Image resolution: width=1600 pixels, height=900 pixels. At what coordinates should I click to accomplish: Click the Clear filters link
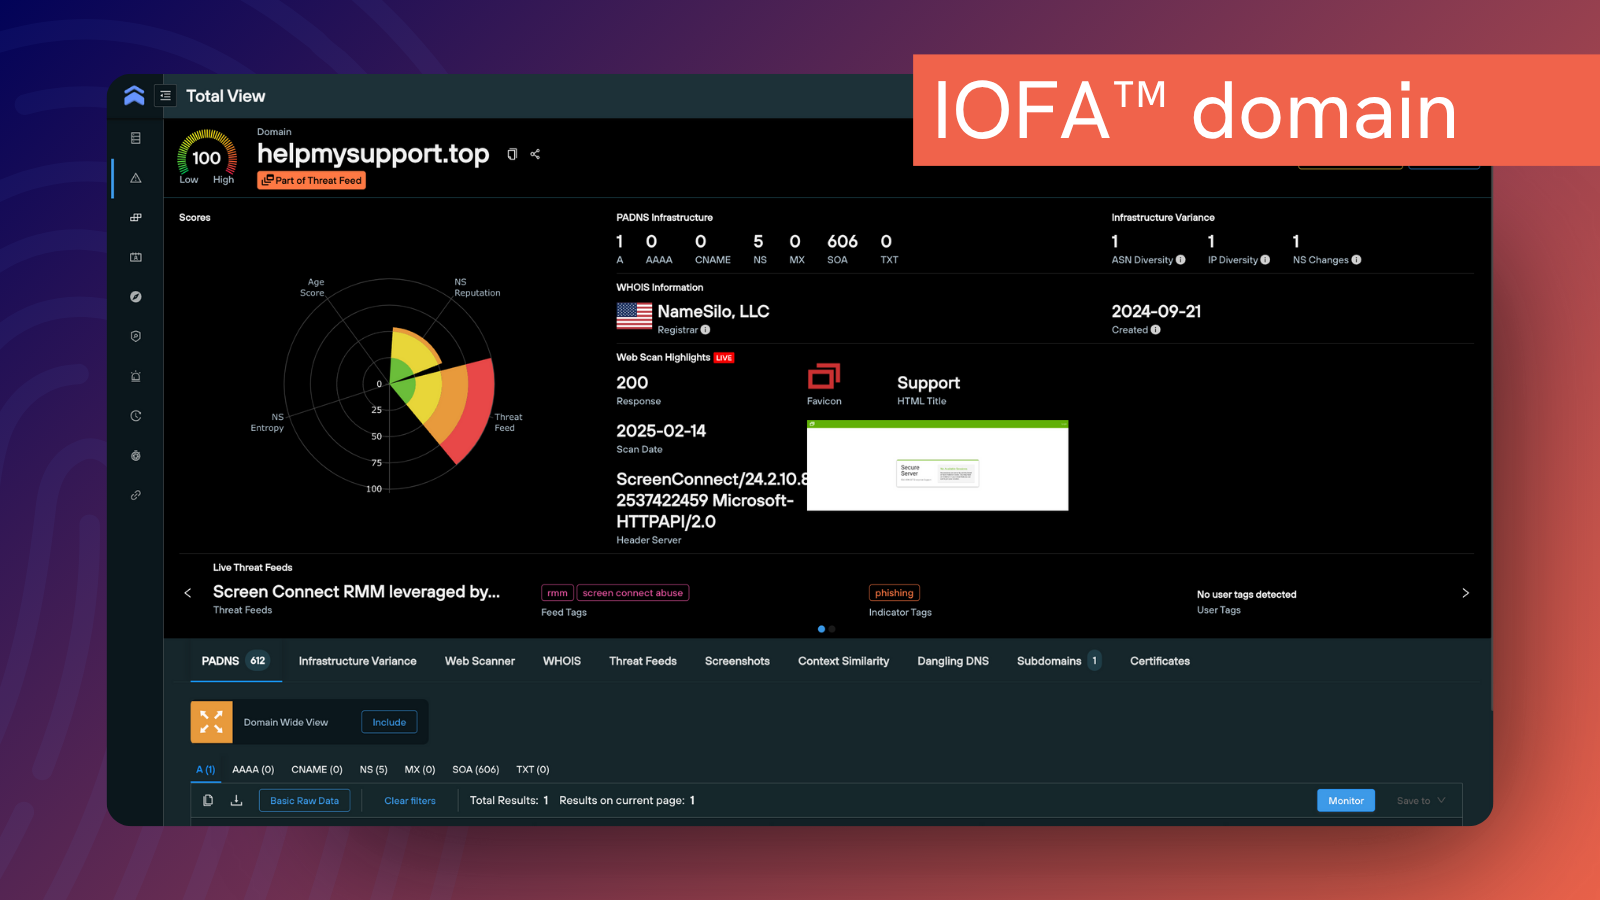[410, 801]
